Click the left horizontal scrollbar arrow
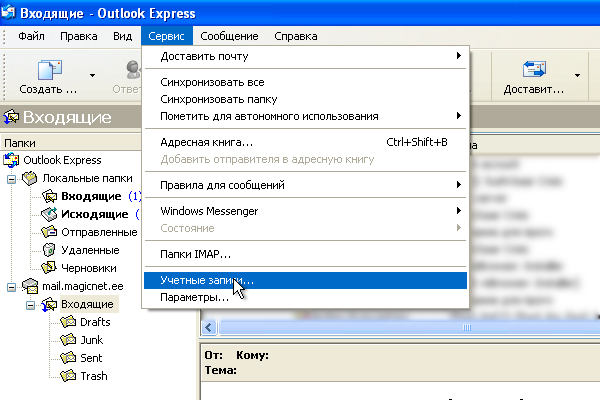This screenshot has width=600, height=400. [209, 328]
